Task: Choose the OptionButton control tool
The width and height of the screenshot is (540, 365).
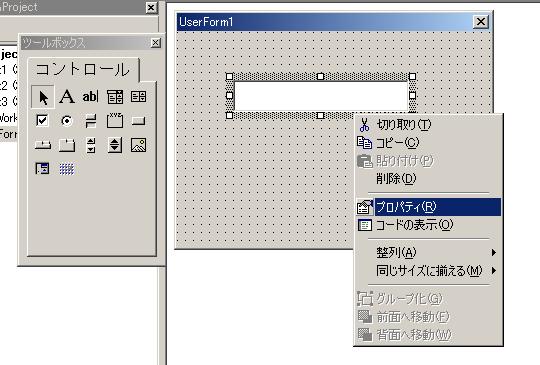Action: click(66, 121)
